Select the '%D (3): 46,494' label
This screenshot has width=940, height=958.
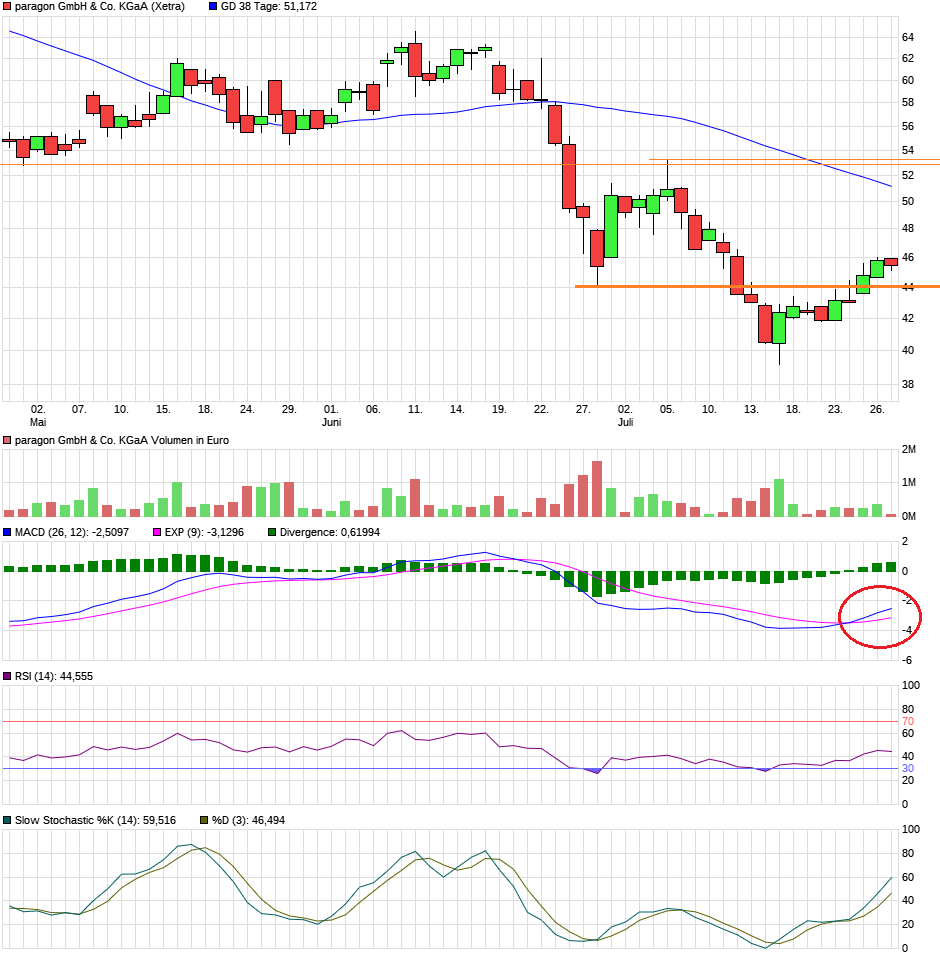click(x=249, y=821)
